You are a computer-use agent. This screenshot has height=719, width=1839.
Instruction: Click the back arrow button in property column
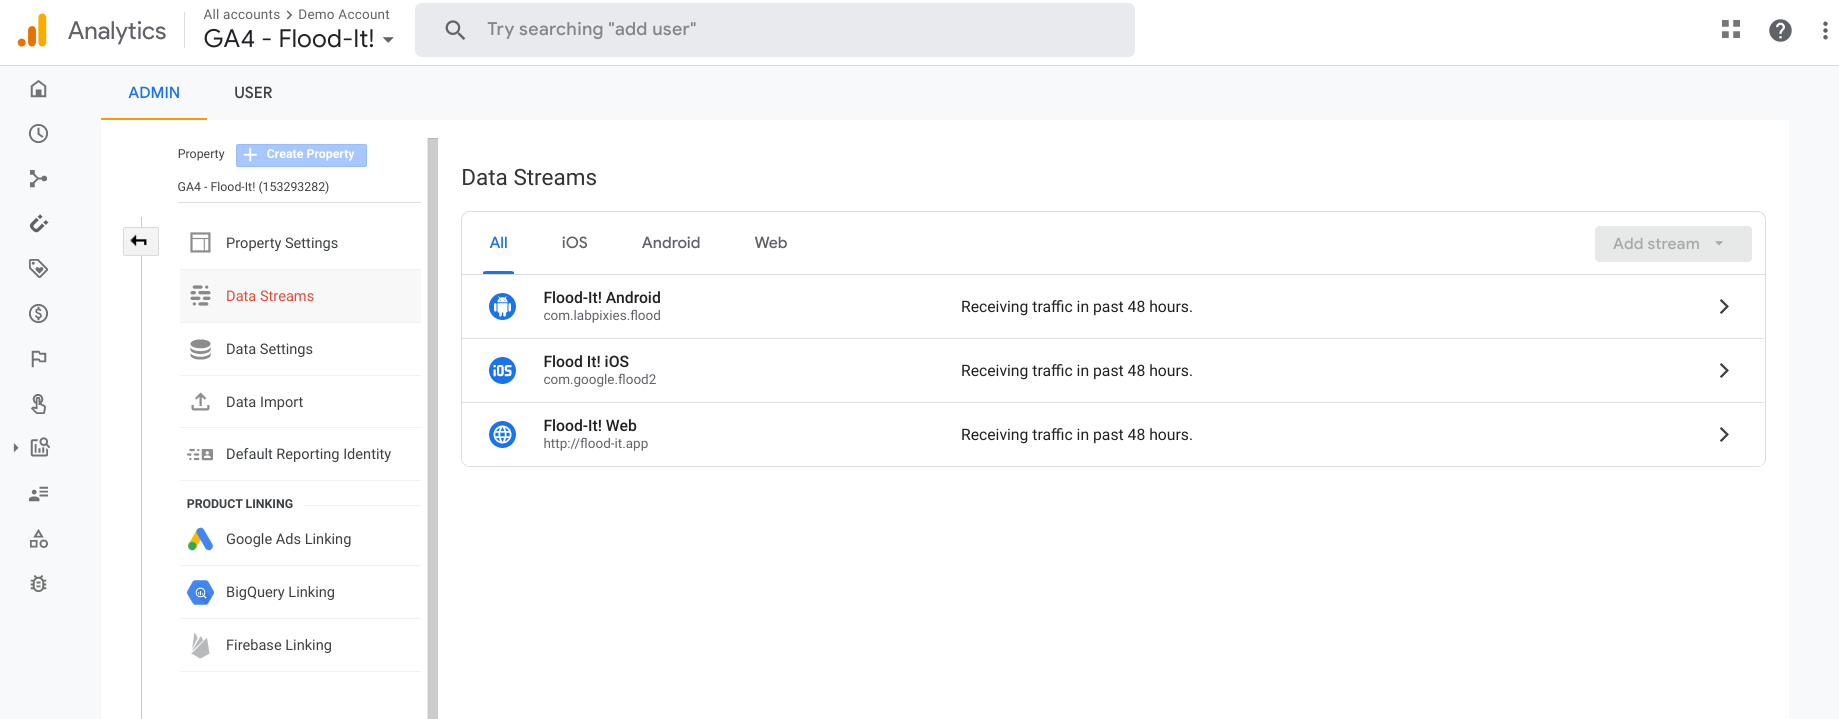pyautogui.click(x=140, y=241)
